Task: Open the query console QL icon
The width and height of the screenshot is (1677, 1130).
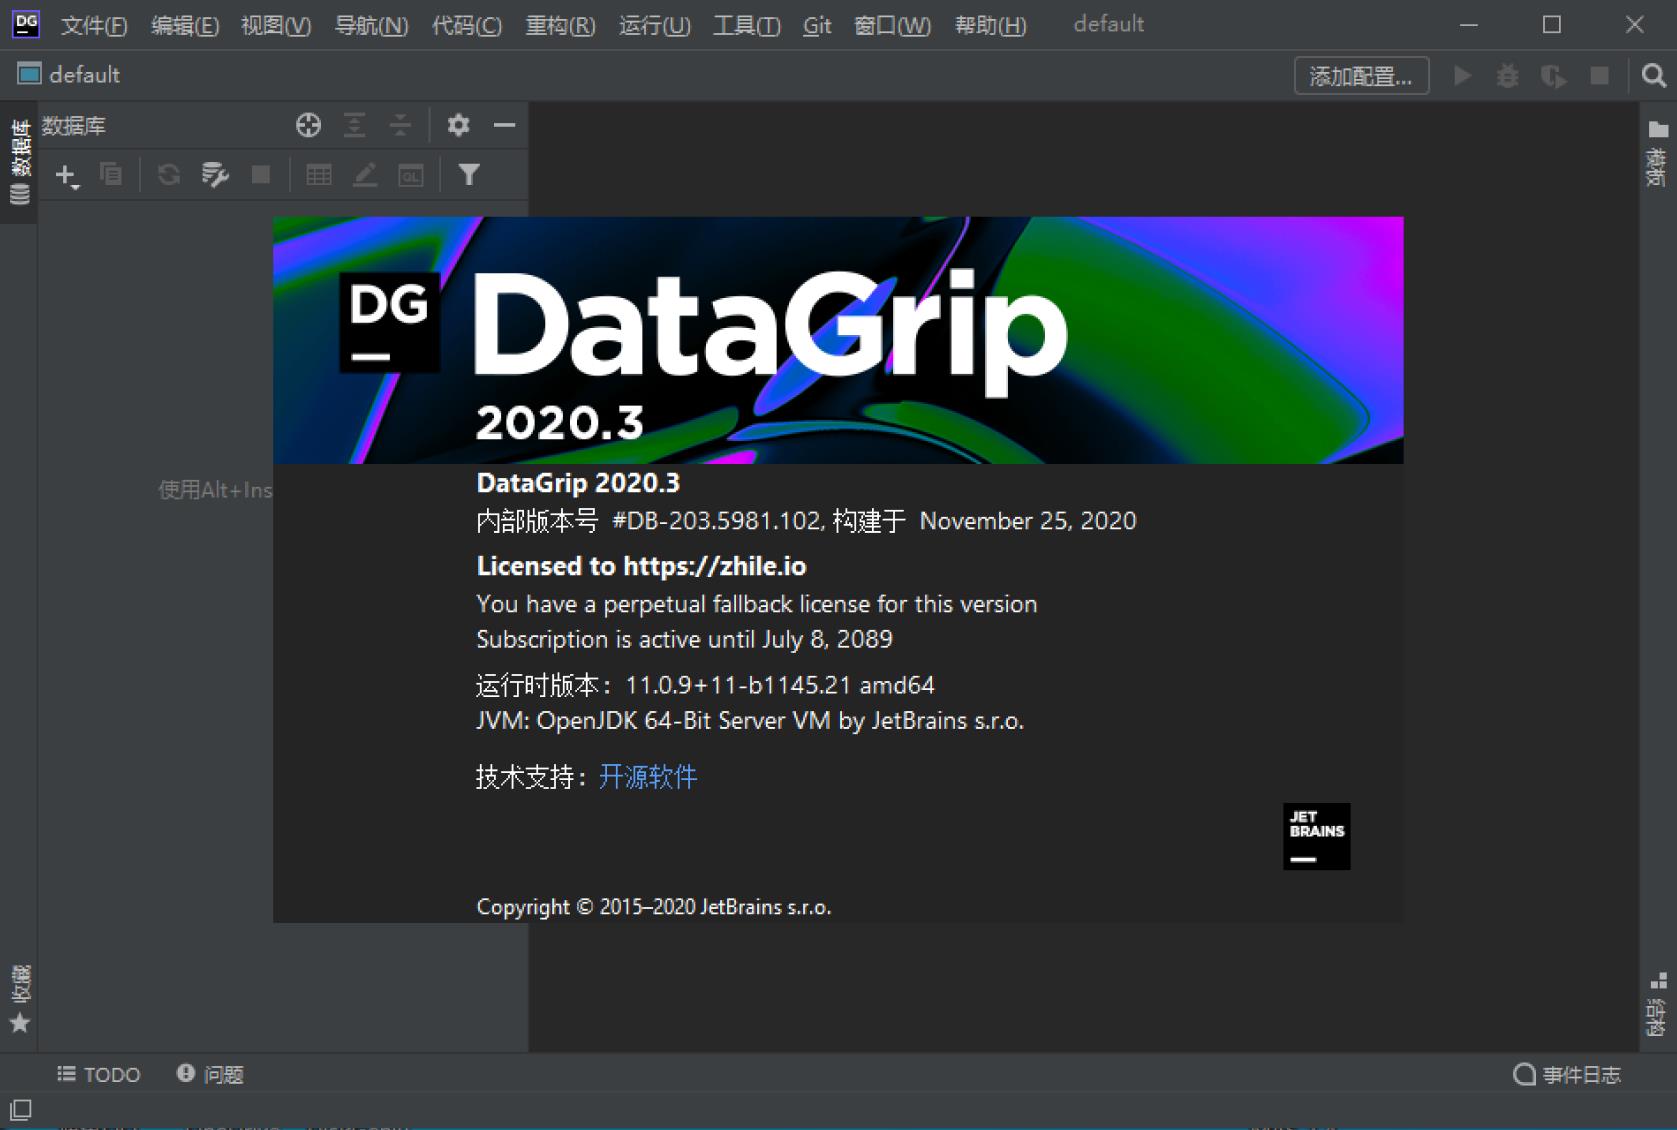Action: [x=411, y=175]
